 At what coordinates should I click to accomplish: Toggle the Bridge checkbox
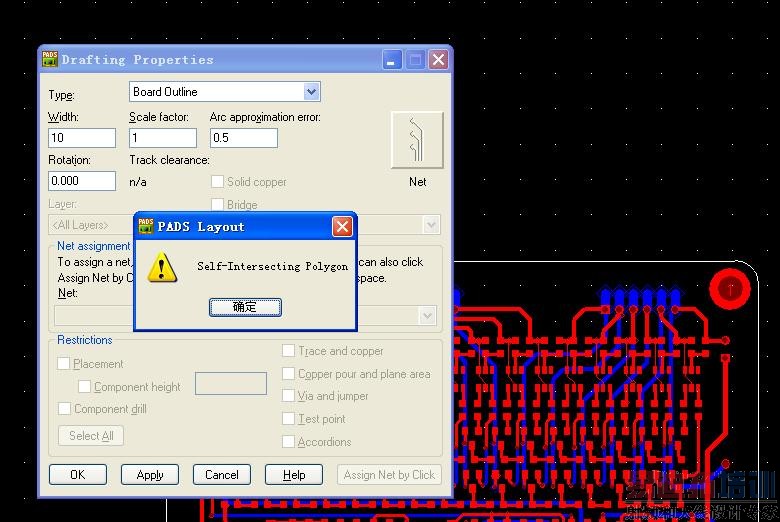(x=217, y=205)
